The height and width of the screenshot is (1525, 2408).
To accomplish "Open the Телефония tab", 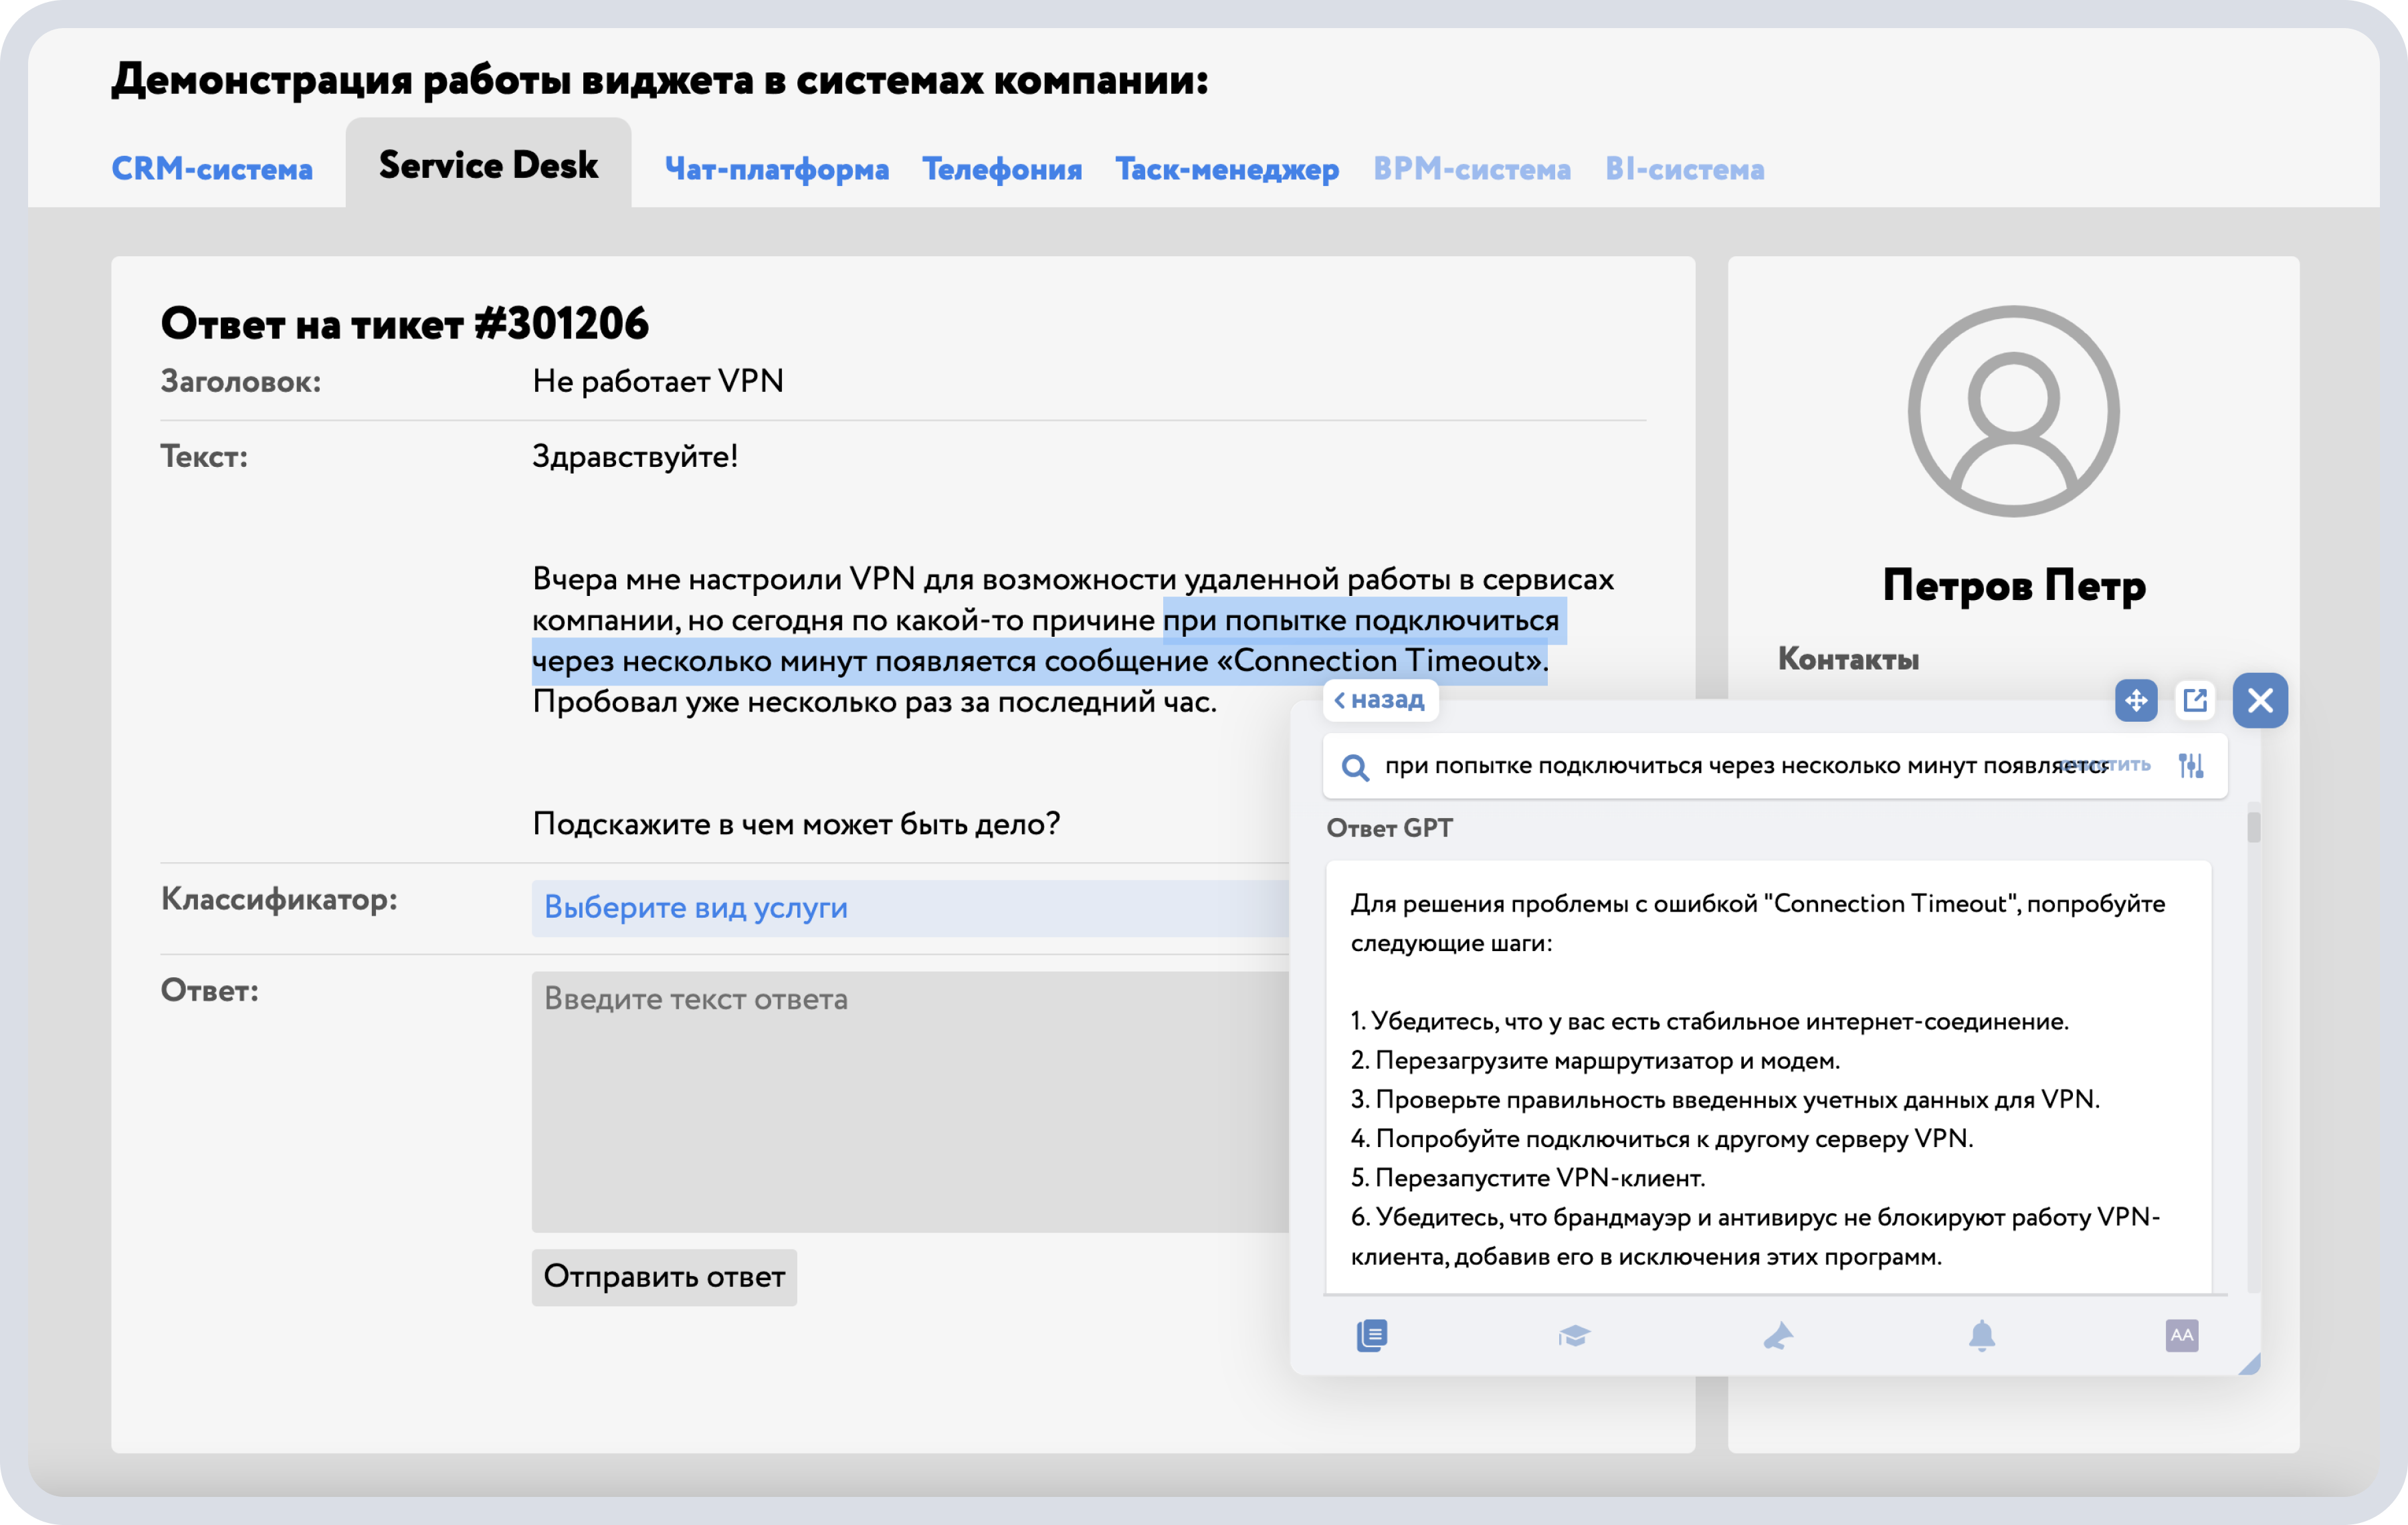I will coord(1002,168).
